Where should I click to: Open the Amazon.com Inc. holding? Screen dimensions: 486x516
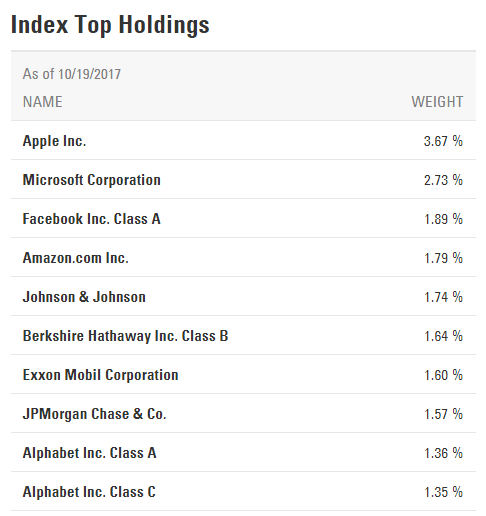[x=76, y=258]
